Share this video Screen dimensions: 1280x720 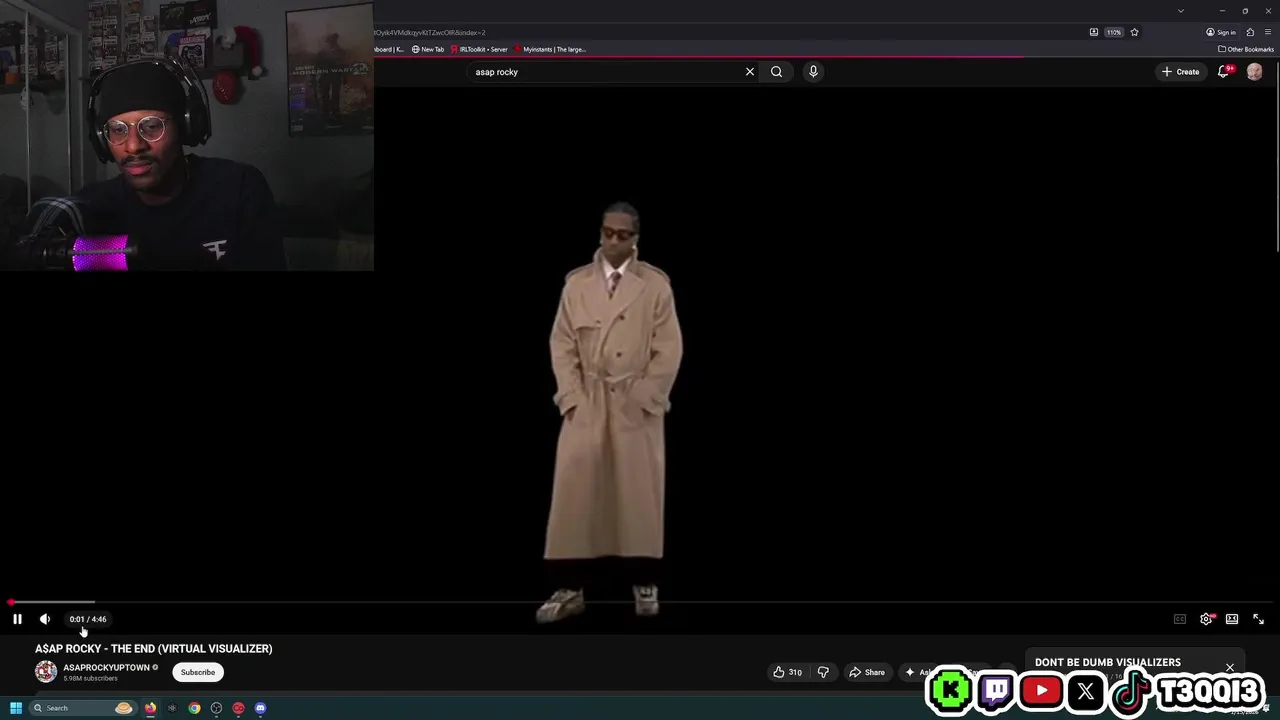867,672
